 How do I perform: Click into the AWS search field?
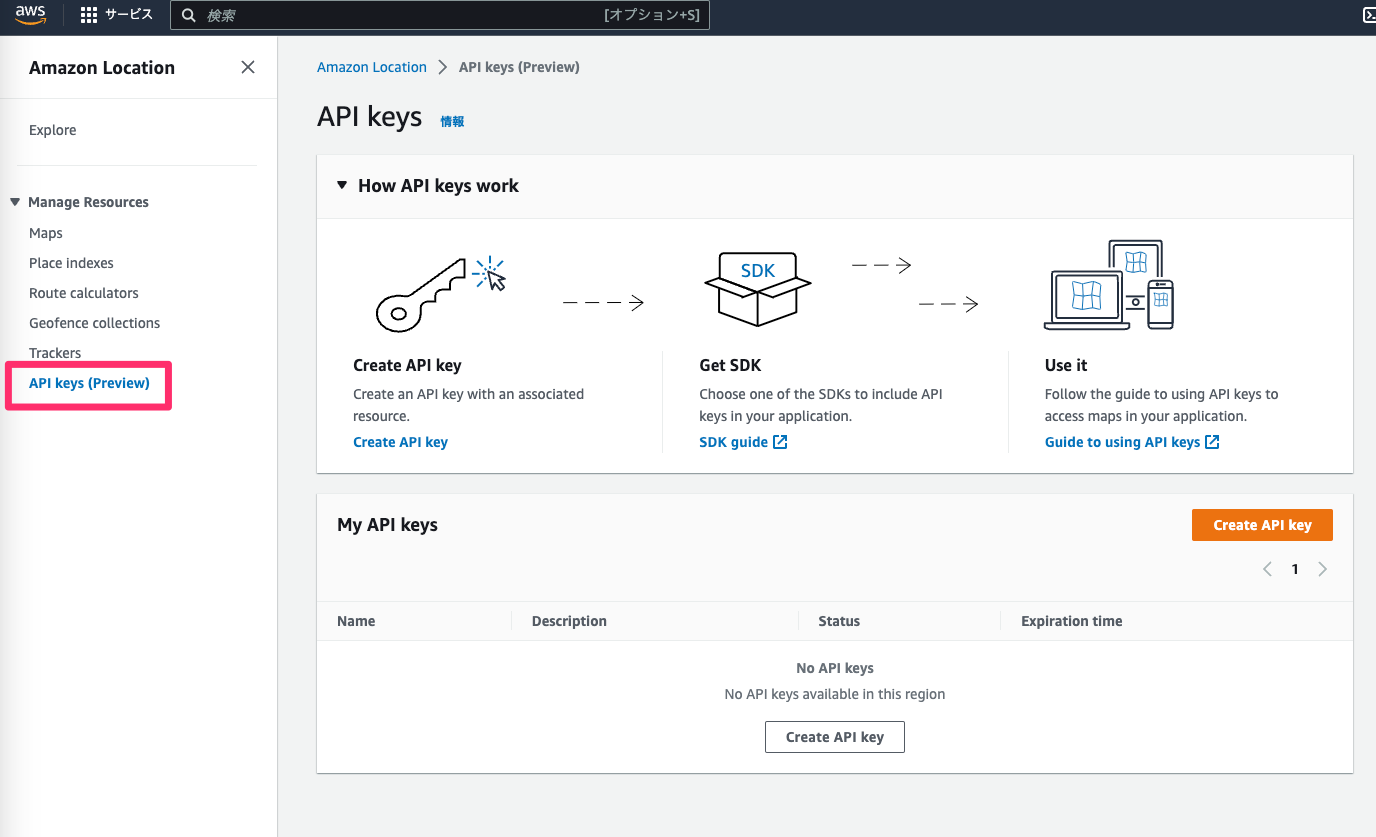pyautogui.click(x=440, y=15)
